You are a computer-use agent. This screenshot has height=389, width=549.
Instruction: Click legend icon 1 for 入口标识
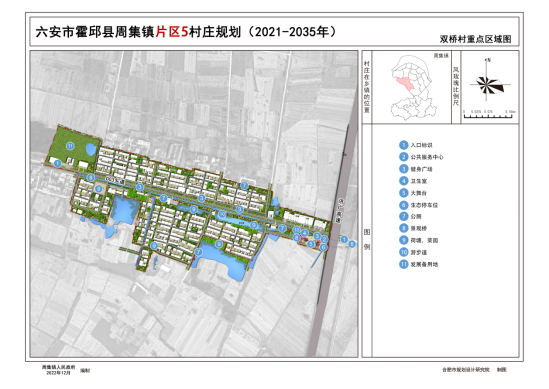point(404,145)
